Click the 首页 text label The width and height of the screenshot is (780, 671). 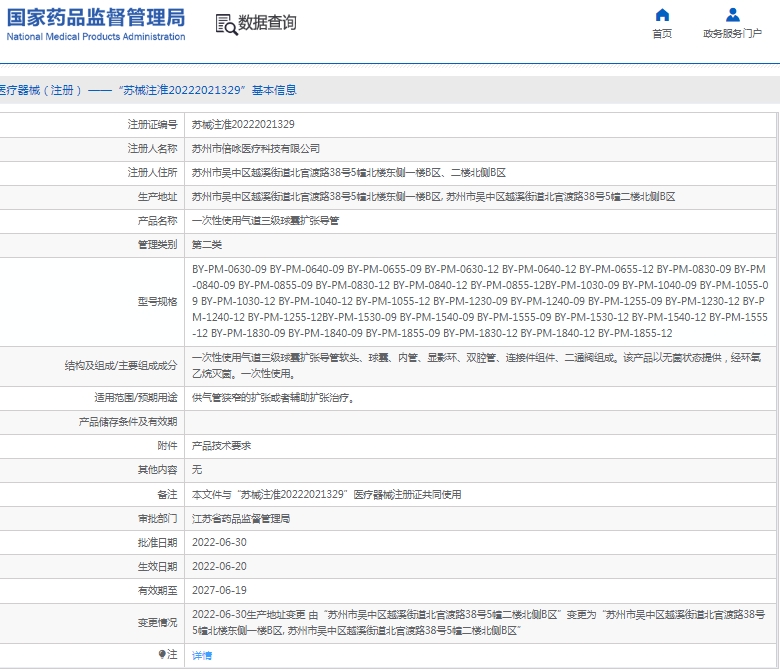(662, 34)
